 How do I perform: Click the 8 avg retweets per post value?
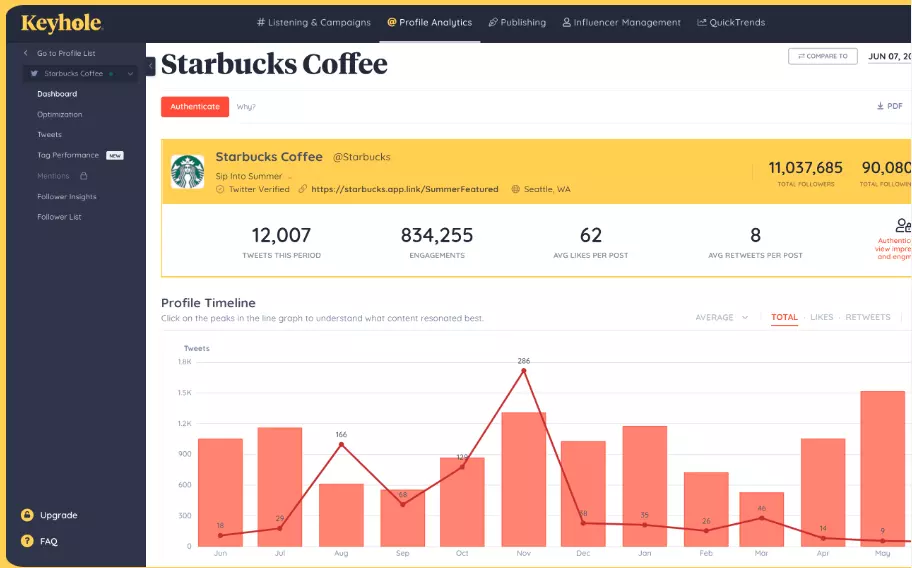756,235
